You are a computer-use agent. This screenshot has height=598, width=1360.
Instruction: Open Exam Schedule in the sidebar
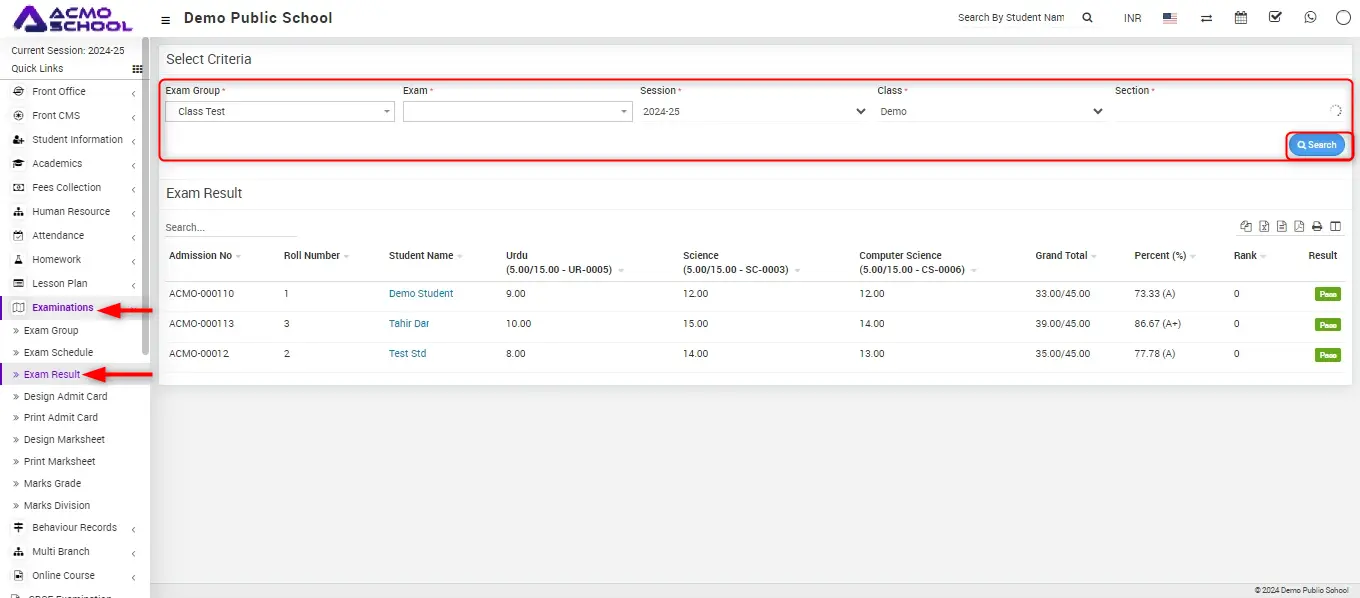pos(58,353)
